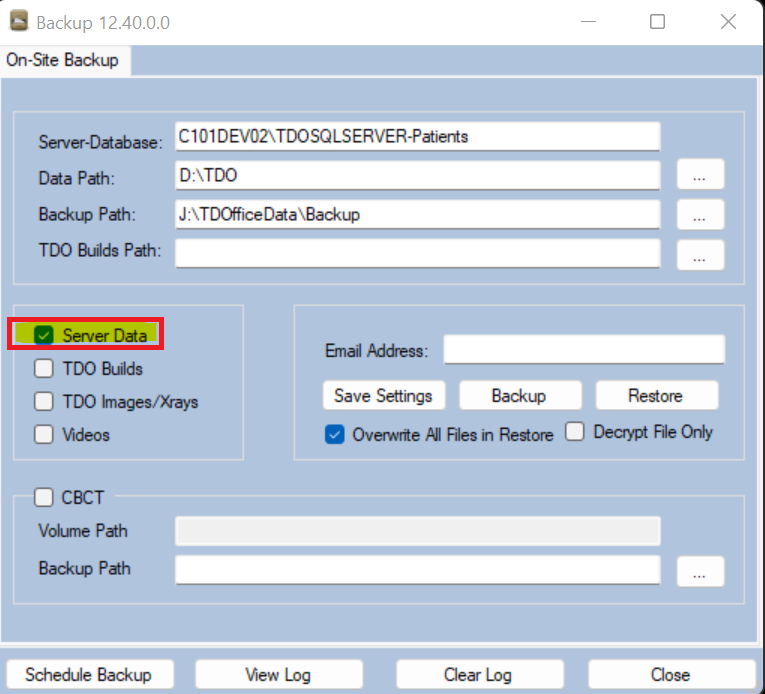The height and width of the screenshot is (694, 765).
Task: Enable the TDO Images/Xrays checkbox
Action: click(44, 402)
